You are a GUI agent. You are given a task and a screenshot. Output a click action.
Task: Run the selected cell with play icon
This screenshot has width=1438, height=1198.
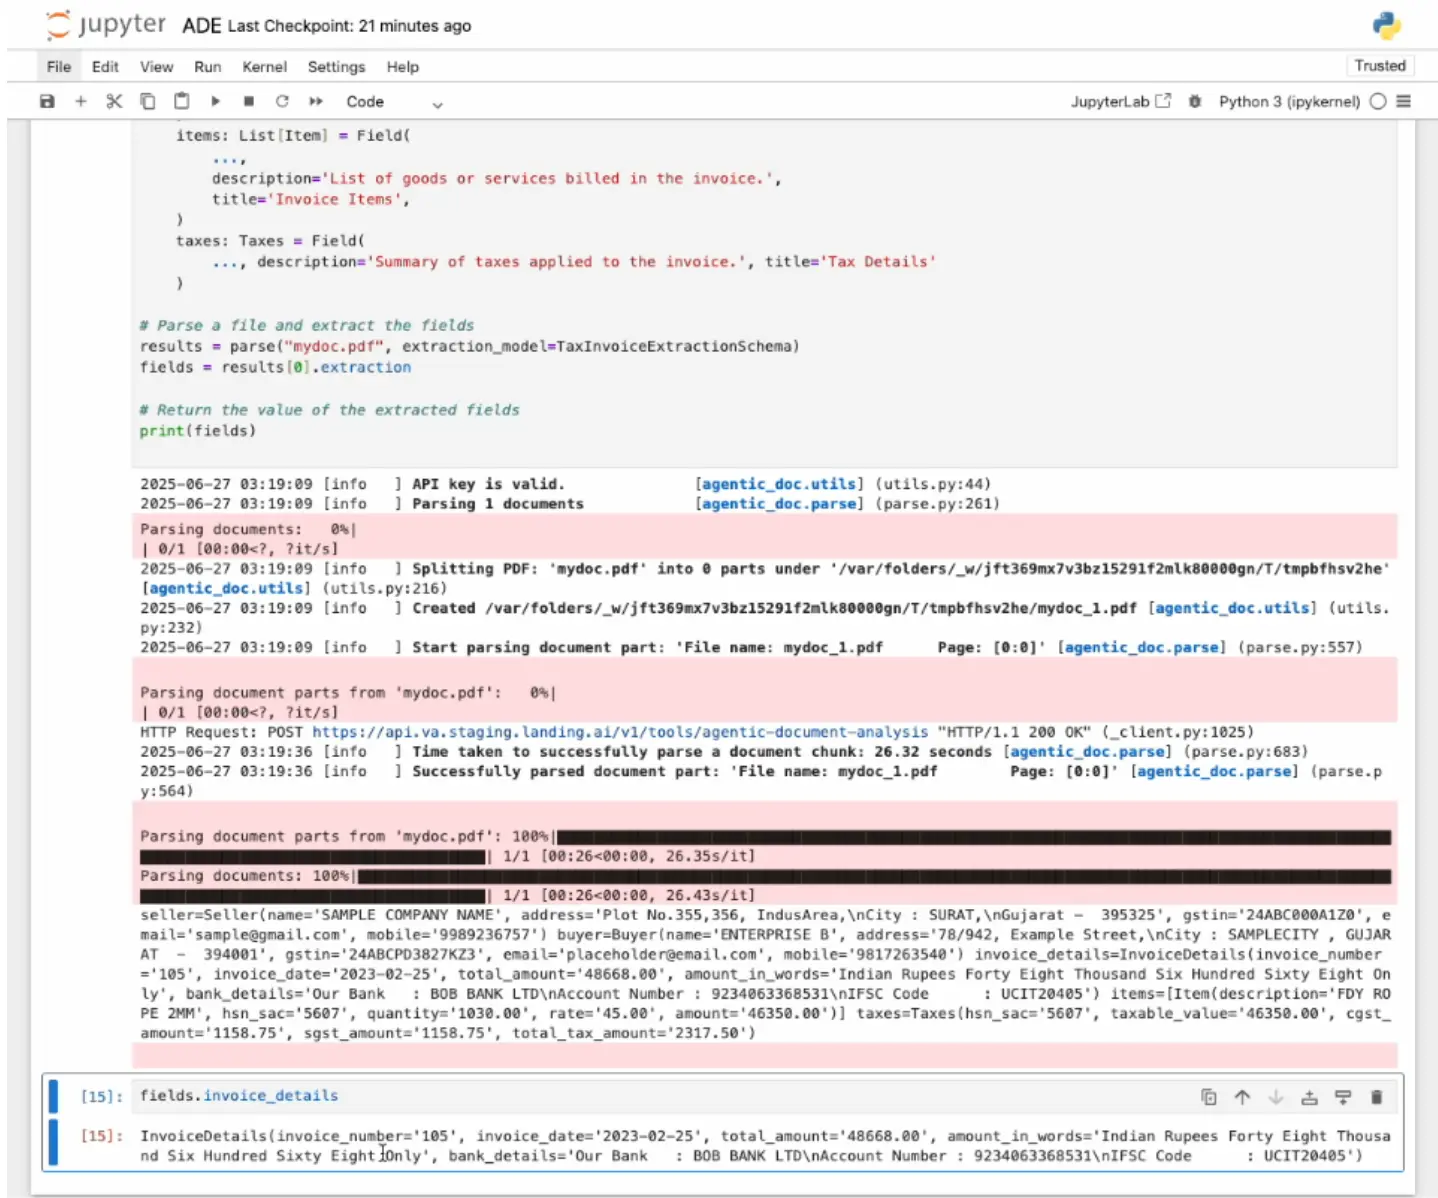tap(215, 101)
